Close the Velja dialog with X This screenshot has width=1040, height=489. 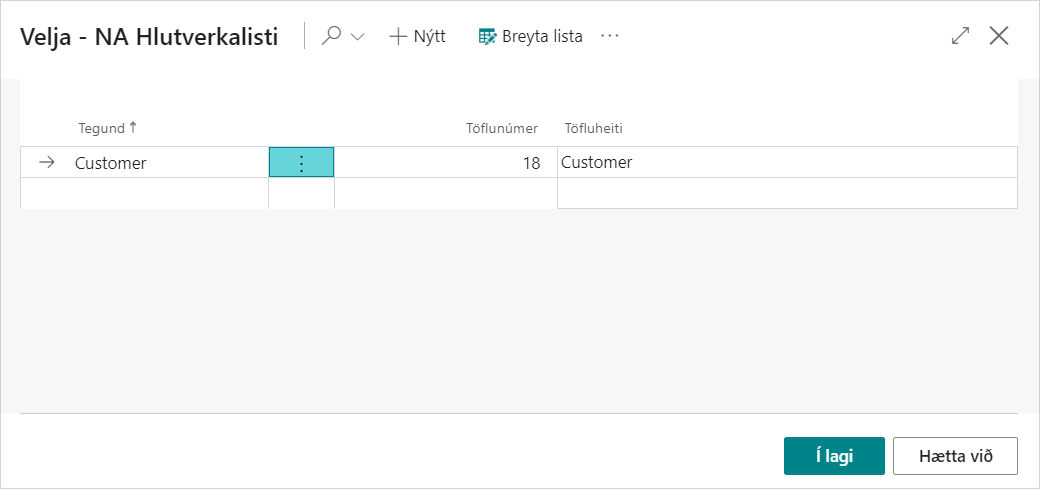pyautogui.click(x=998, y=36)
